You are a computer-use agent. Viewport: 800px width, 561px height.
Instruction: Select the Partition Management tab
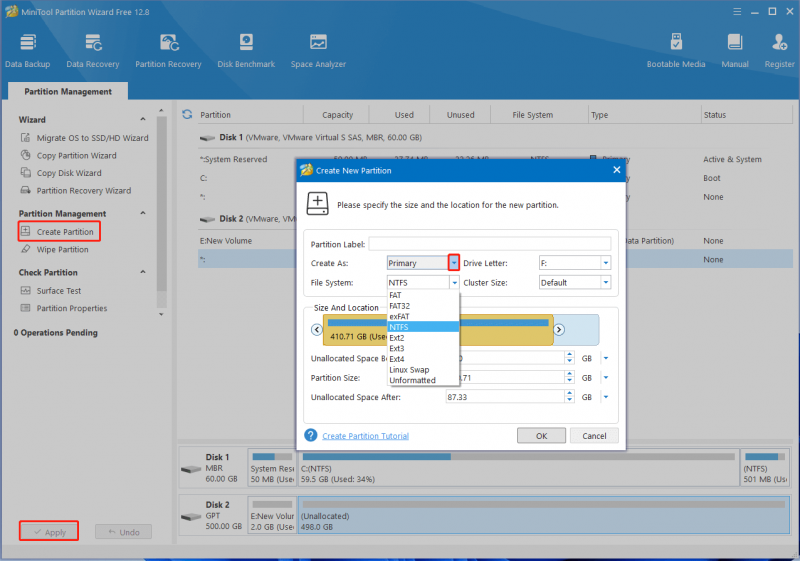[68, 91]
